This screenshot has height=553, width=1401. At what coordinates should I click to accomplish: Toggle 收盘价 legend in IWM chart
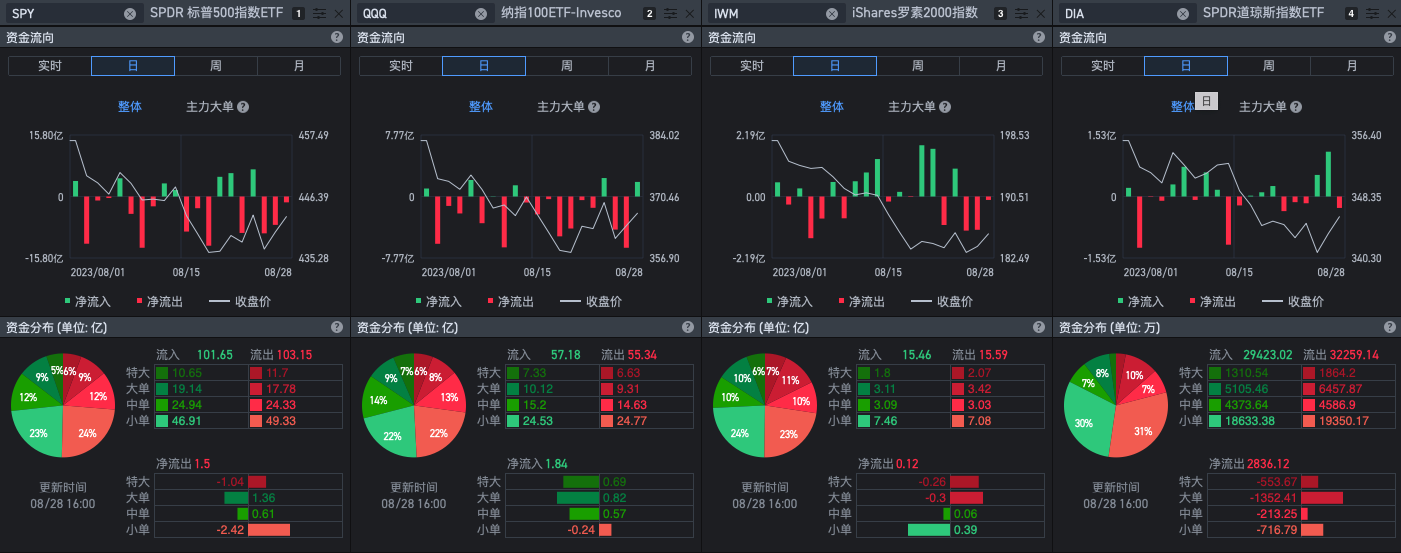tap(941, 301)
